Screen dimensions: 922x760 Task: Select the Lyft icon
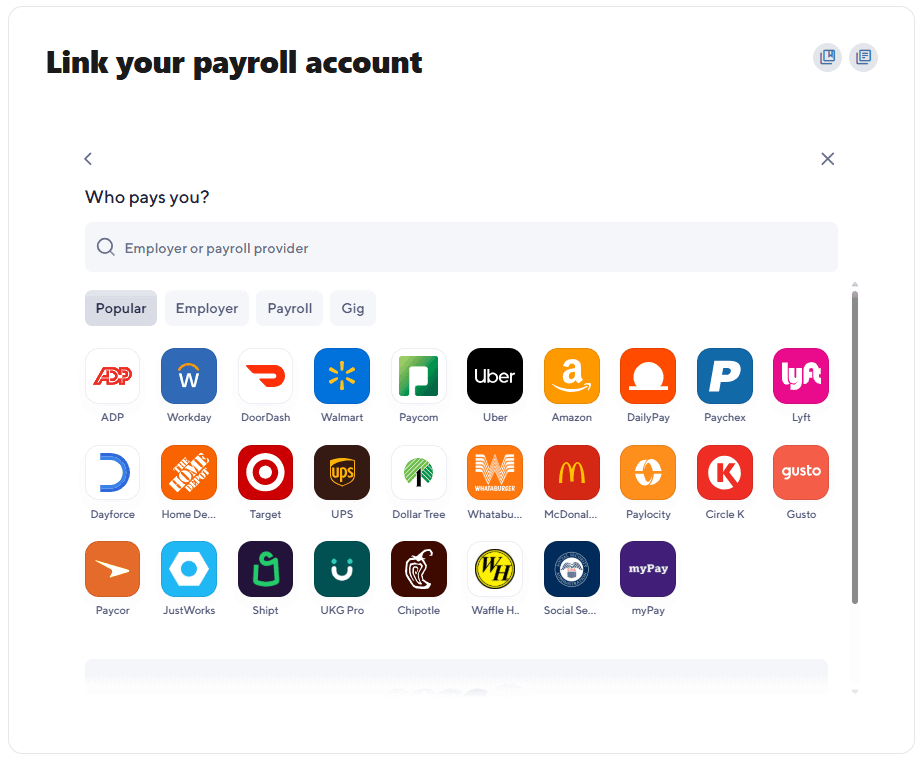[801, 376]
